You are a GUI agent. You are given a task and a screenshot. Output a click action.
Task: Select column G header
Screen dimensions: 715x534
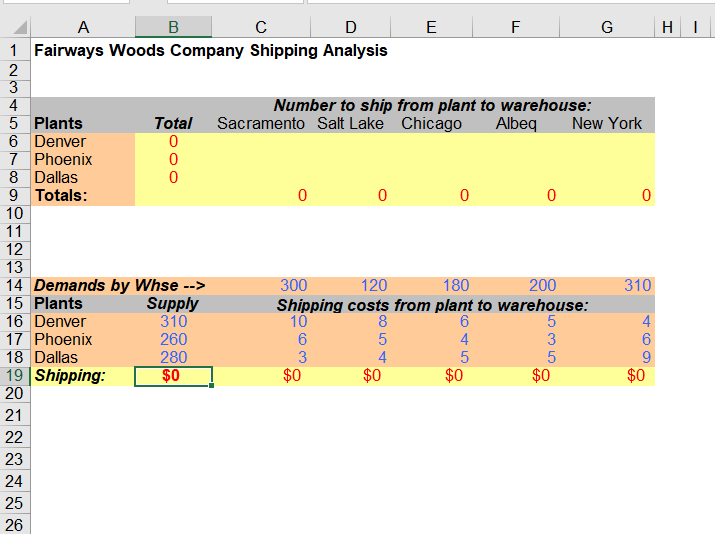coord(607,27)
